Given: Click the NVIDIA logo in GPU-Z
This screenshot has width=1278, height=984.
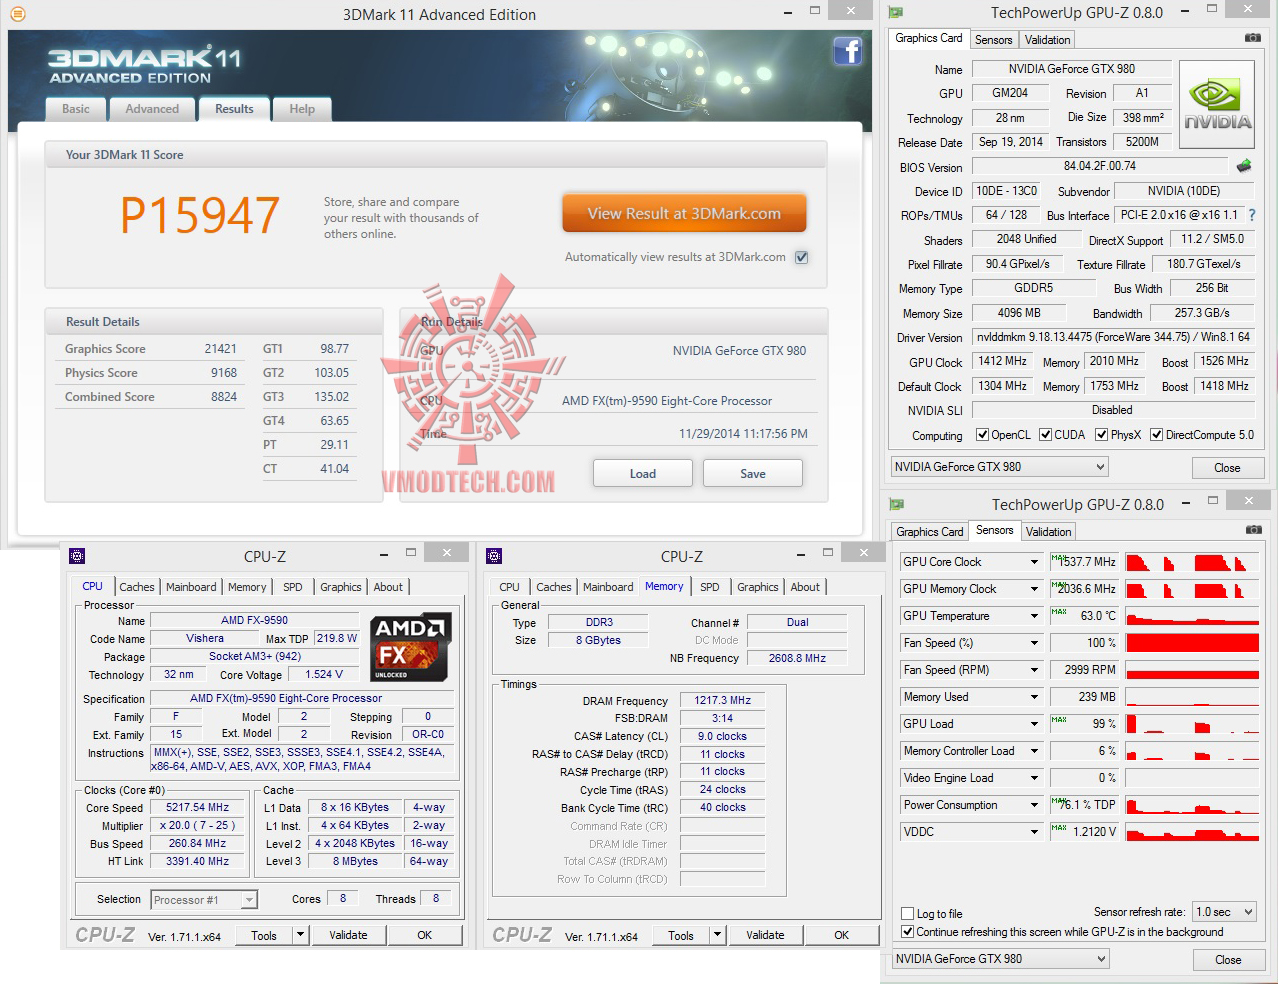Looking at the screenshot, I should click(x=1217, y=104).
